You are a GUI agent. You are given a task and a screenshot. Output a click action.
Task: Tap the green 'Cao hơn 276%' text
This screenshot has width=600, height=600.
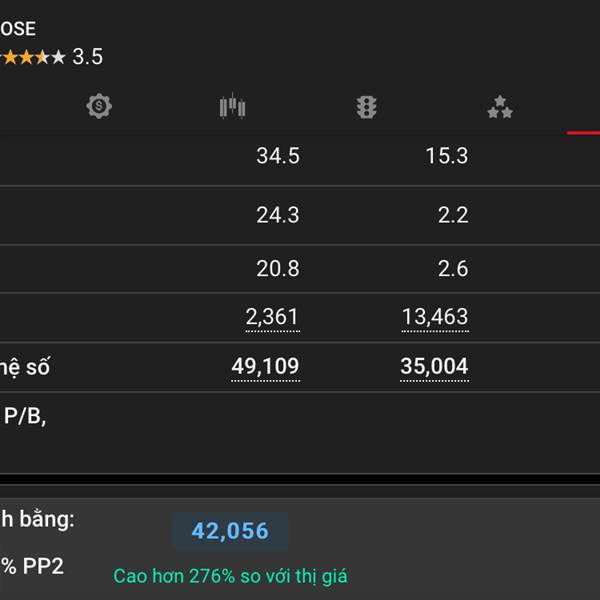[230, 576]
